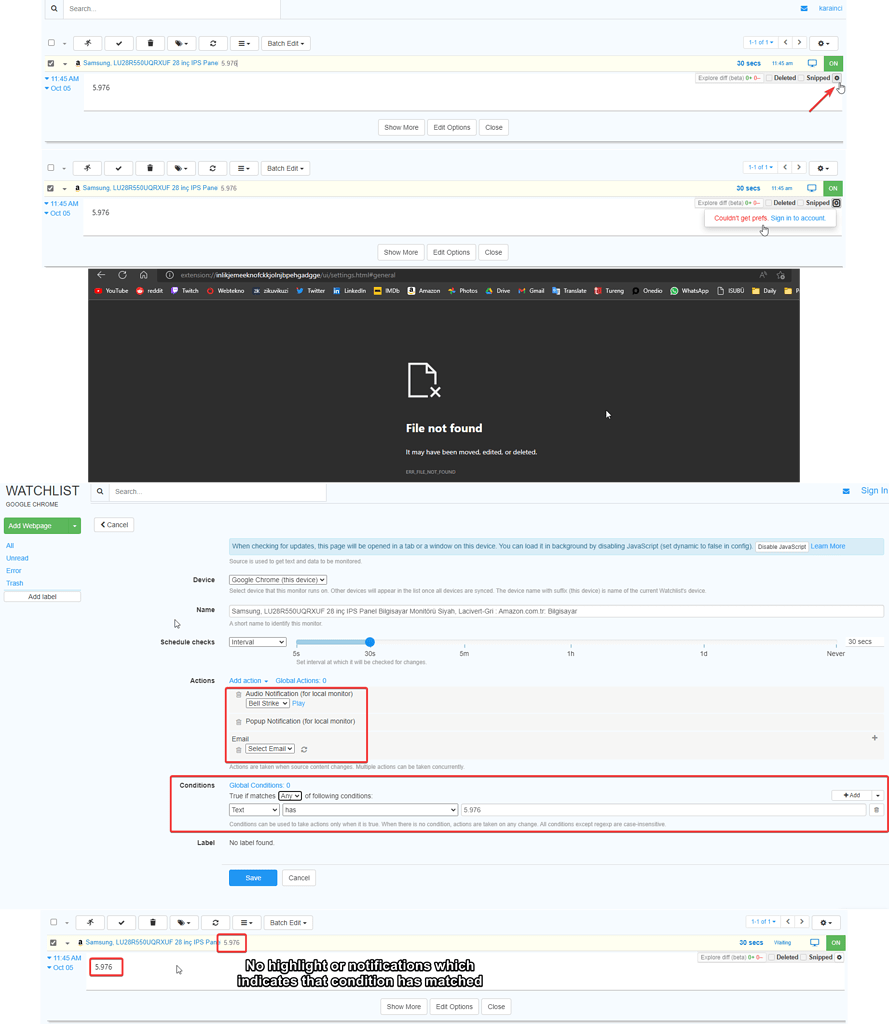Uncheck the Samsung row checkbox in the list showing Waiting
Viewport: 889px width, 1024px height.
[x=54, y=942]
